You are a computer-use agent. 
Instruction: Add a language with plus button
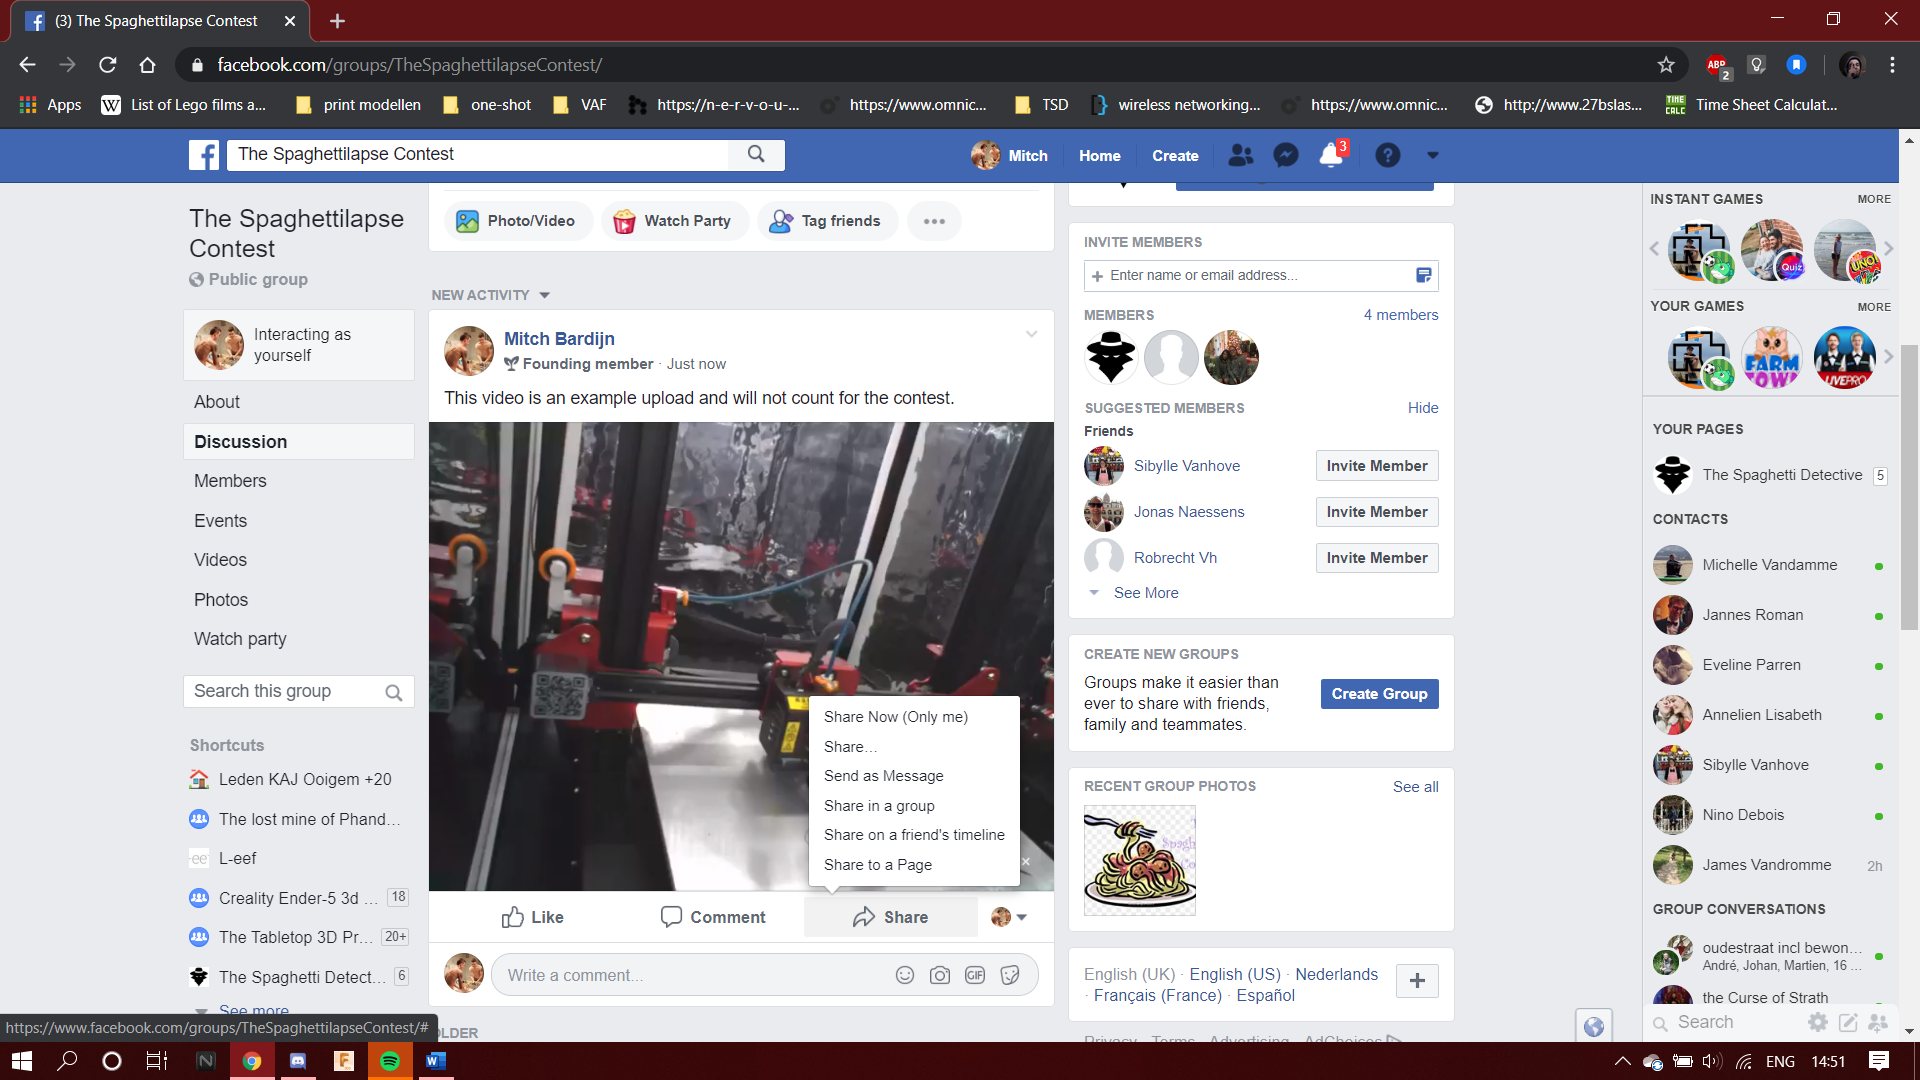(1417, 981)
